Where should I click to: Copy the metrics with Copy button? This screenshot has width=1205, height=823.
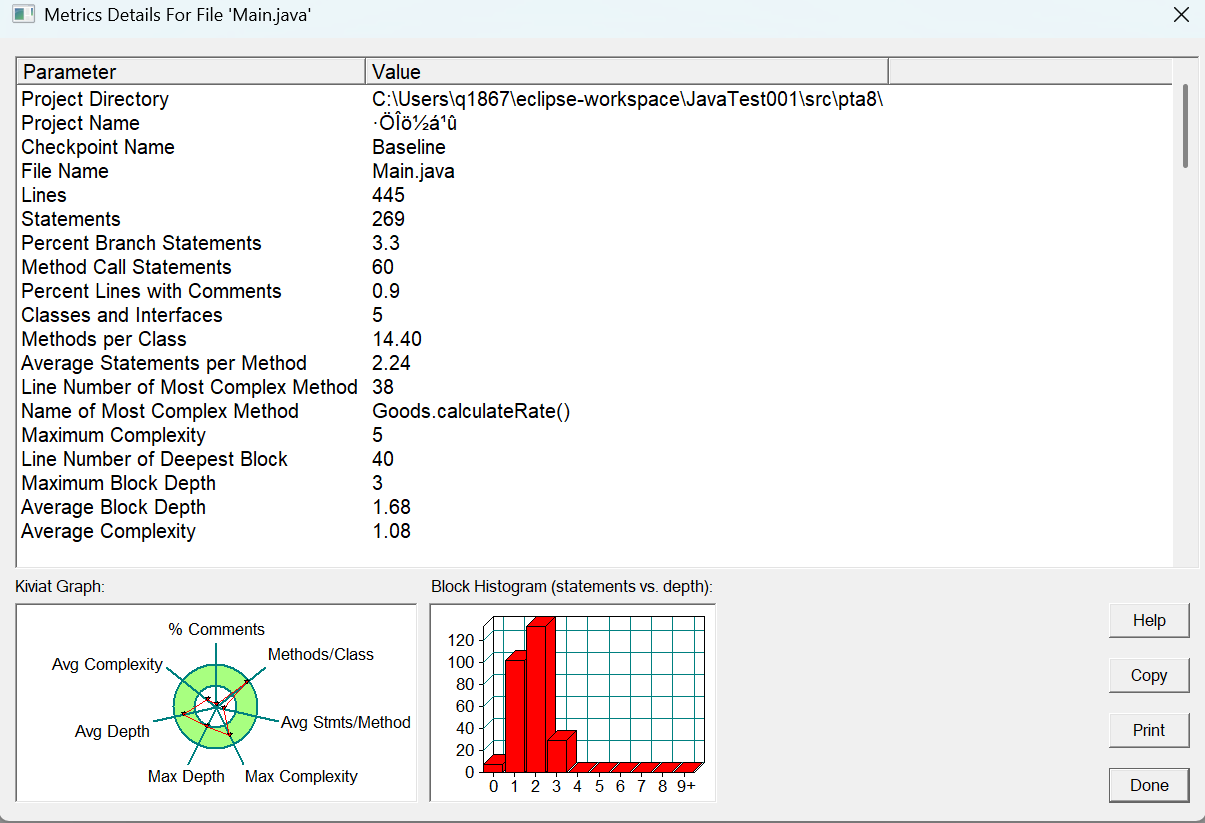click(1149, 675)
